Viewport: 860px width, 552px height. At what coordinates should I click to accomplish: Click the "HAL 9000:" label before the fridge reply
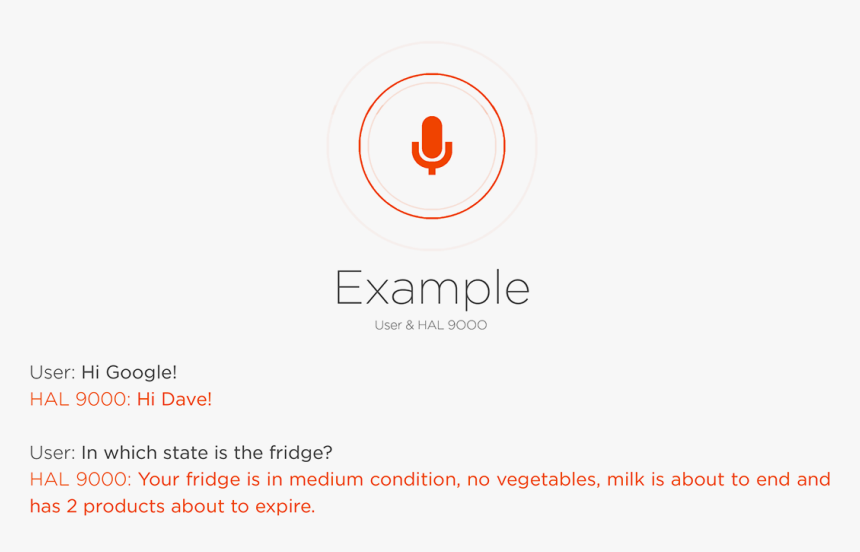[x=80, y=480]
